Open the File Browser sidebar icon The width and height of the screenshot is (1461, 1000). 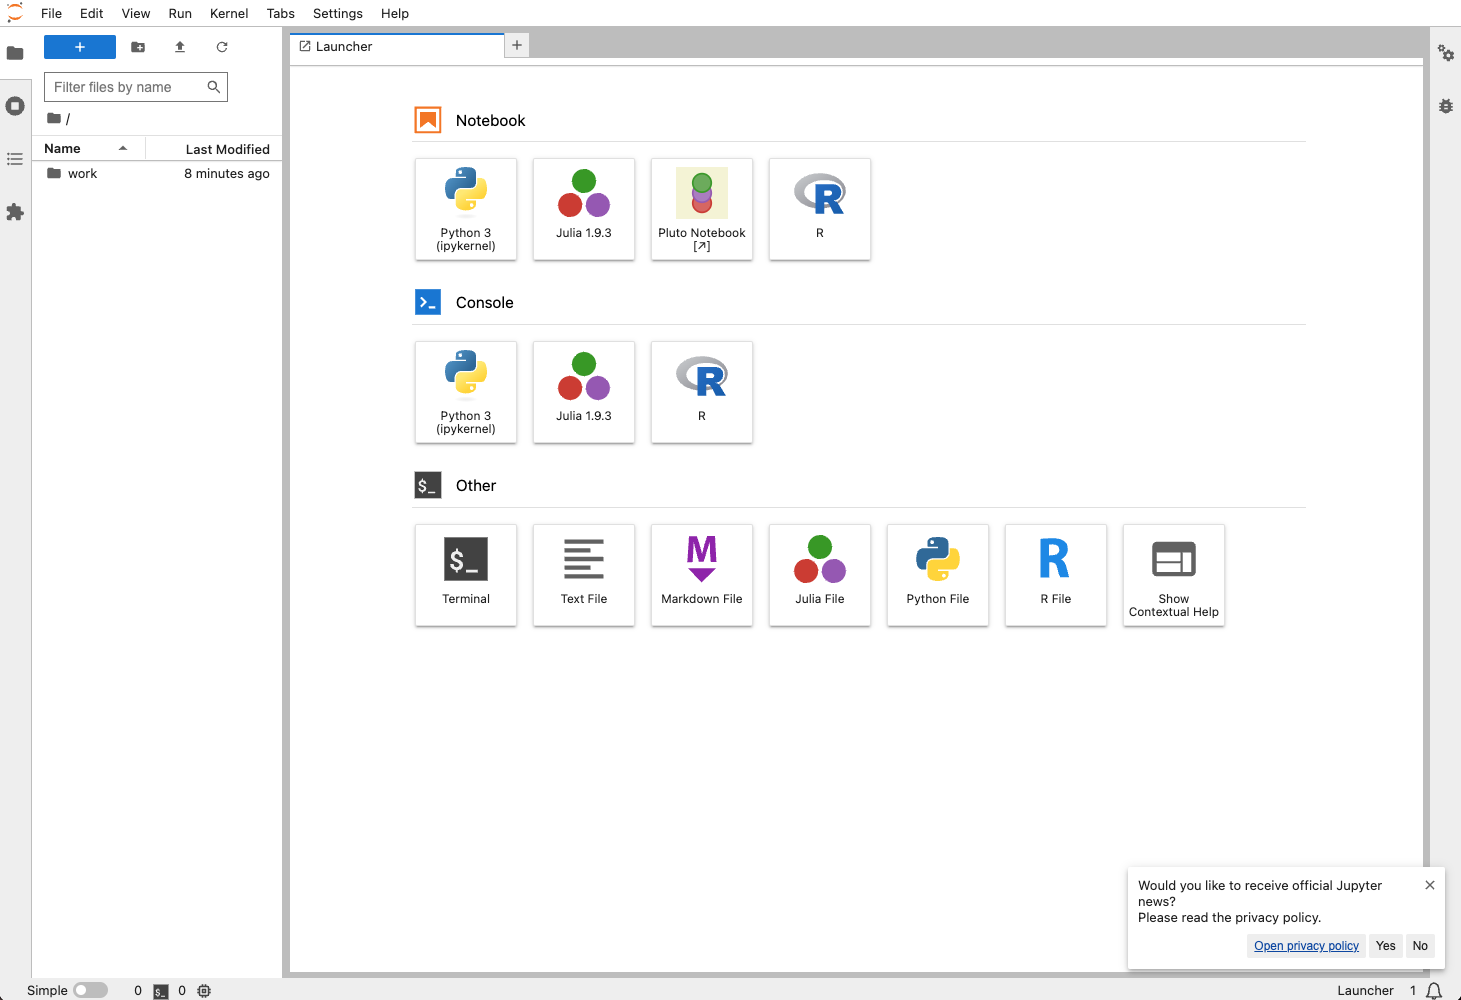point(15,53)
